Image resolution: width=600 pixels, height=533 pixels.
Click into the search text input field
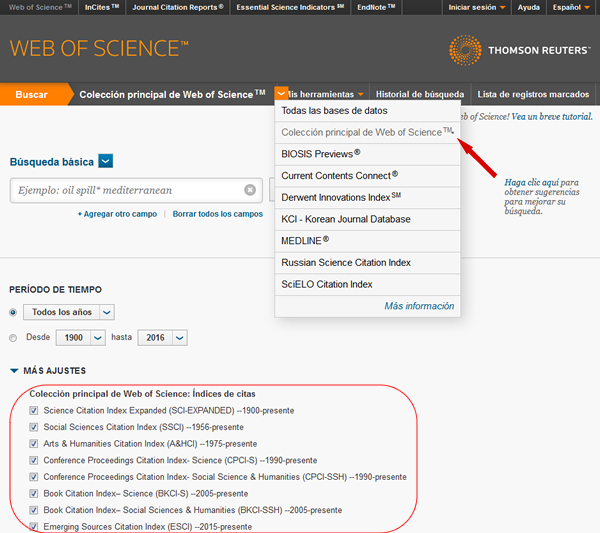[x=125, y=190]
